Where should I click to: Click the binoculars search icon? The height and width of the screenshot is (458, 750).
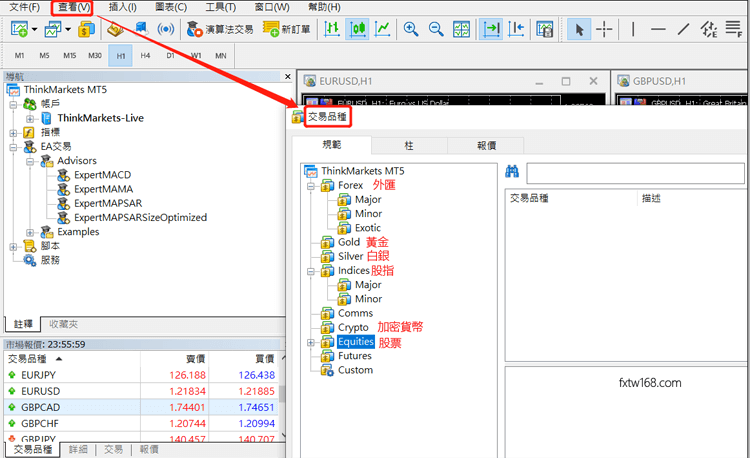pos(512,172)
